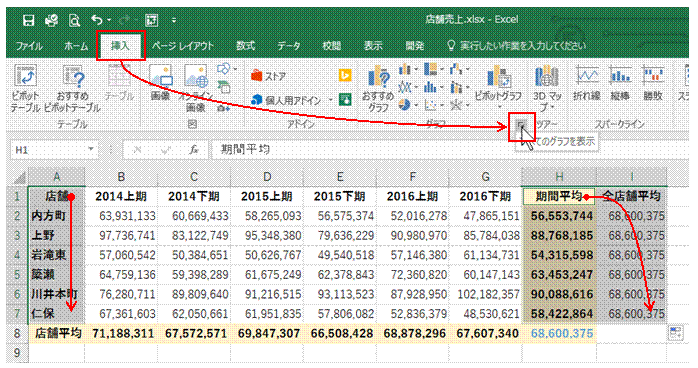Select the 68,600,375 cell in row 8
This screenshot has width=698, height=368.
(559, 333)
